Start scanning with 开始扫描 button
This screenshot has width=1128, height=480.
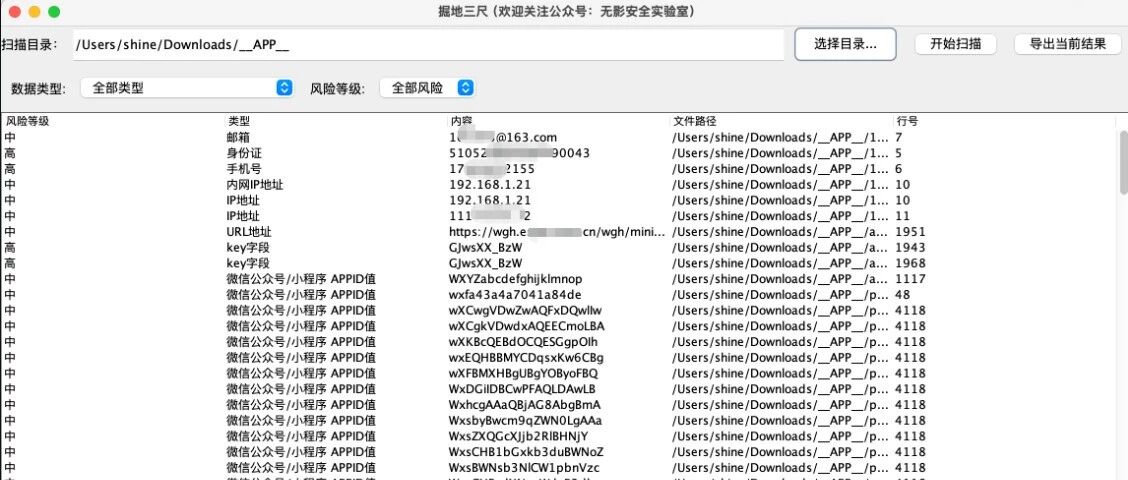[x=955, y=44]
